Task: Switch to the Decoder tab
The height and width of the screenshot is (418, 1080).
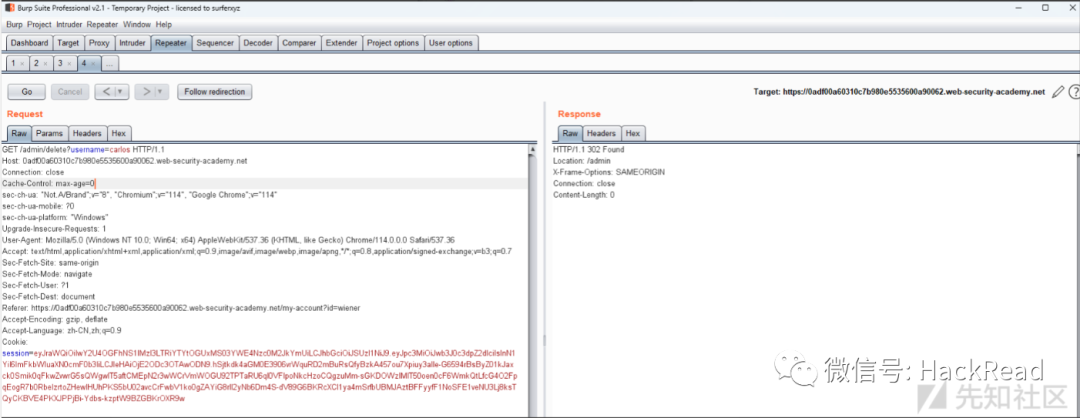Action: point(258,43)
